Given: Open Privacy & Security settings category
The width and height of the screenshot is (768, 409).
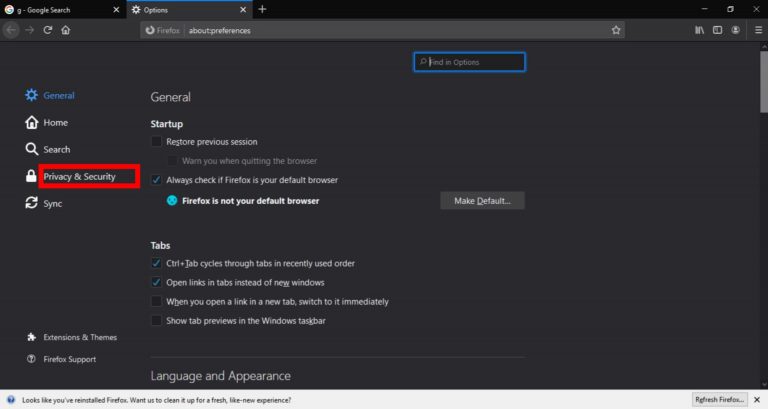Looking at the screenshot, I should [x=80, y=177].
